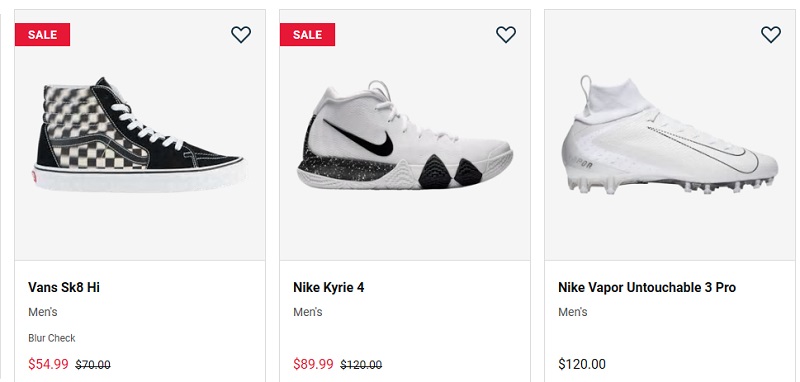Click the heart icon on Nike Kyrie 4
800x382 pixels.
pyautogui.click(x=506, y=35)
